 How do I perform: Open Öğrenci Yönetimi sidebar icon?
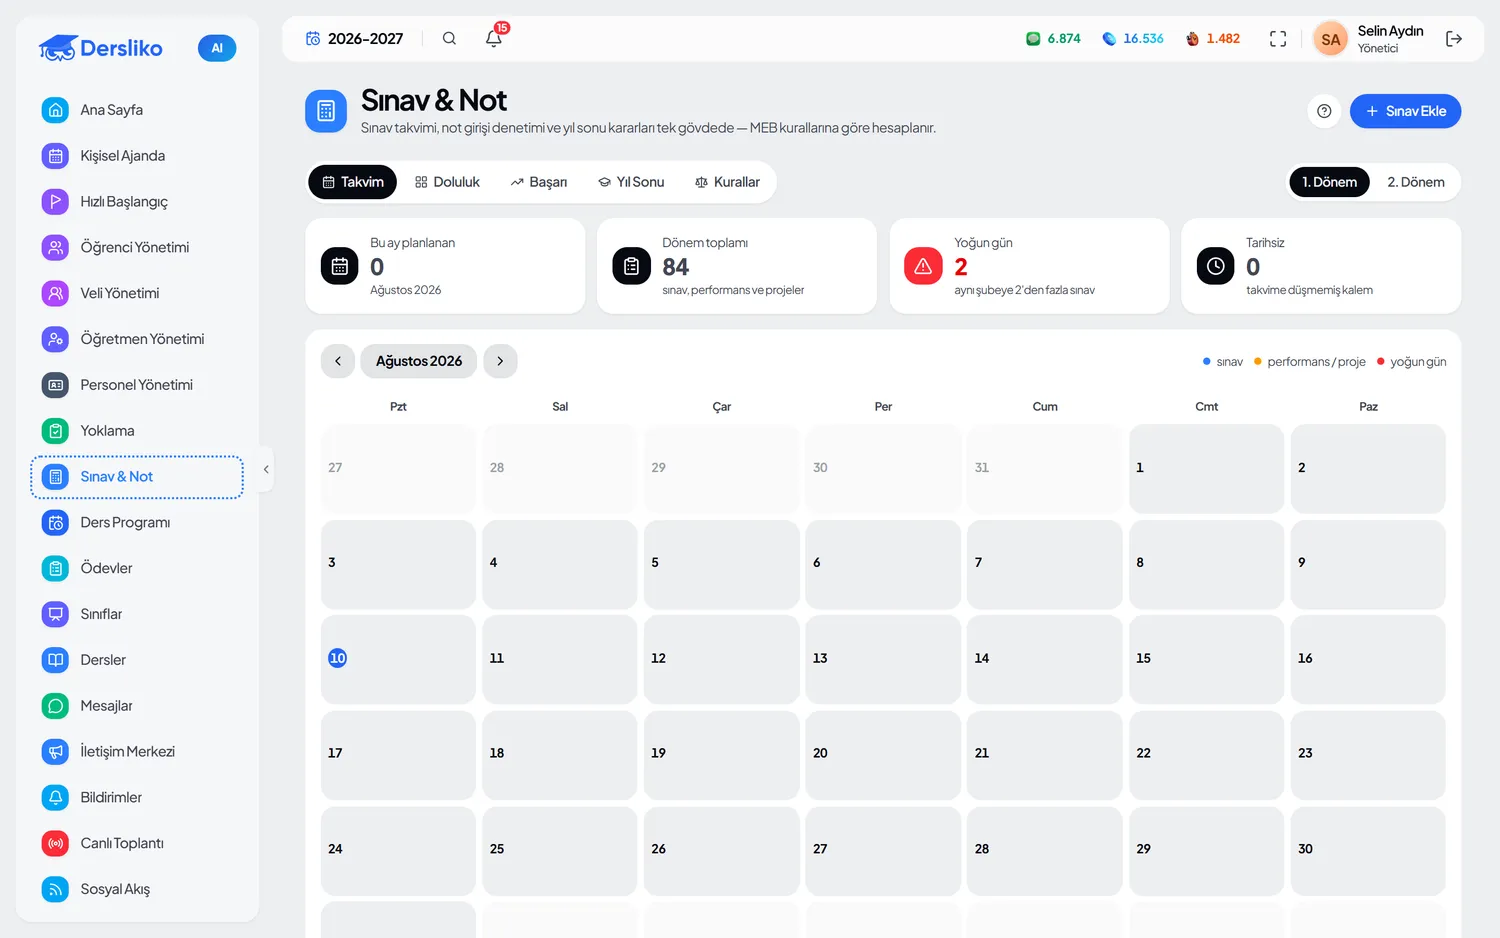point(56,248)
